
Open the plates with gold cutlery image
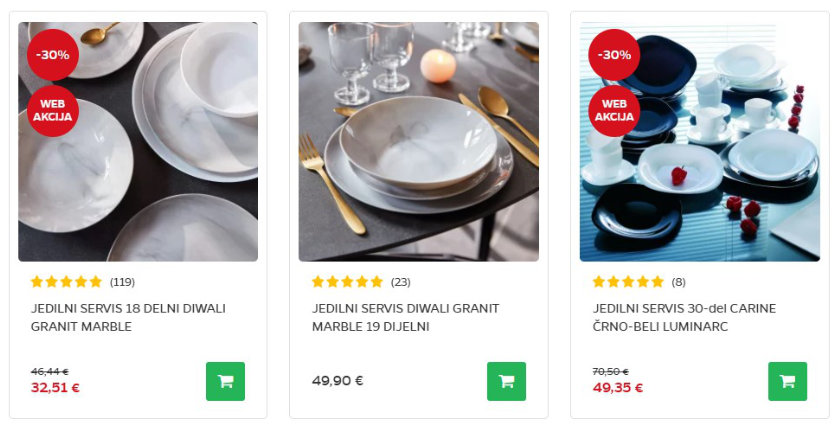click(418, 142)
